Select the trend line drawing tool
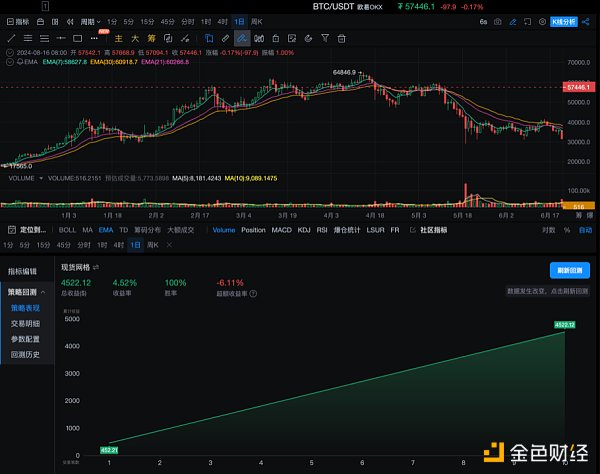The image size is (600, 474). tap(10, 38)
